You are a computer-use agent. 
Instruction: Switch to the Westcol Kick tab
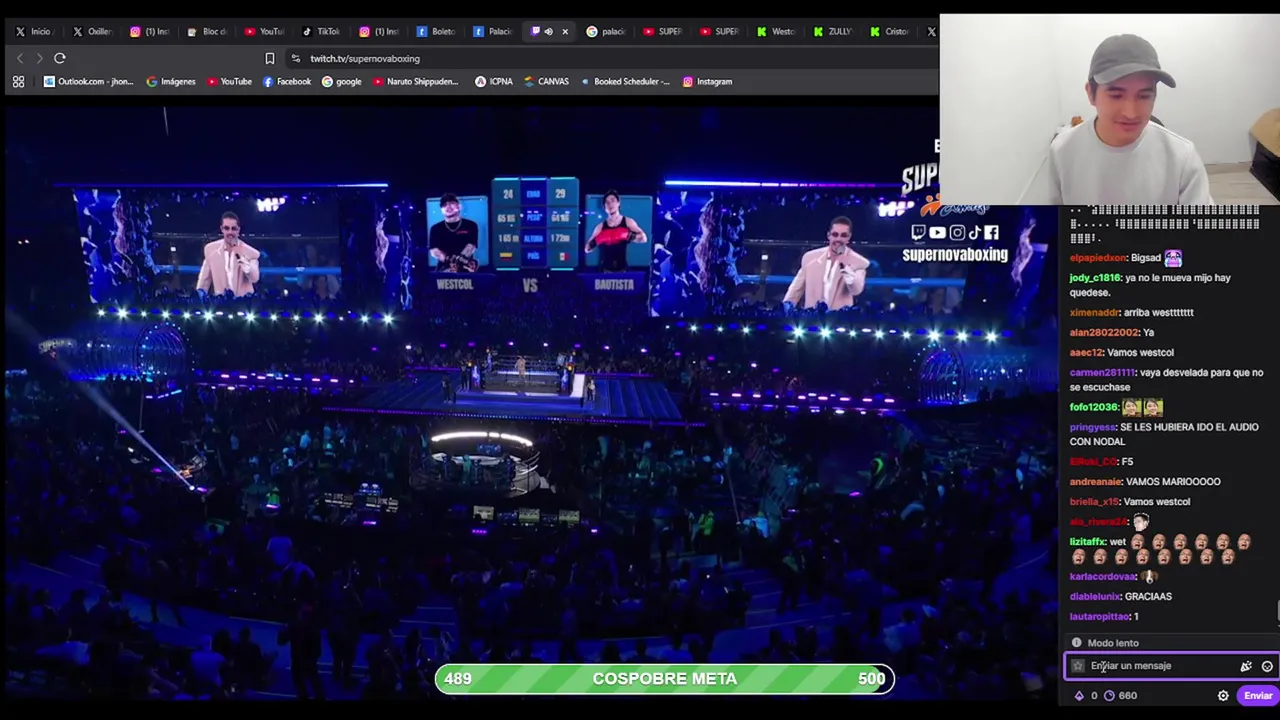click(776, 31)
